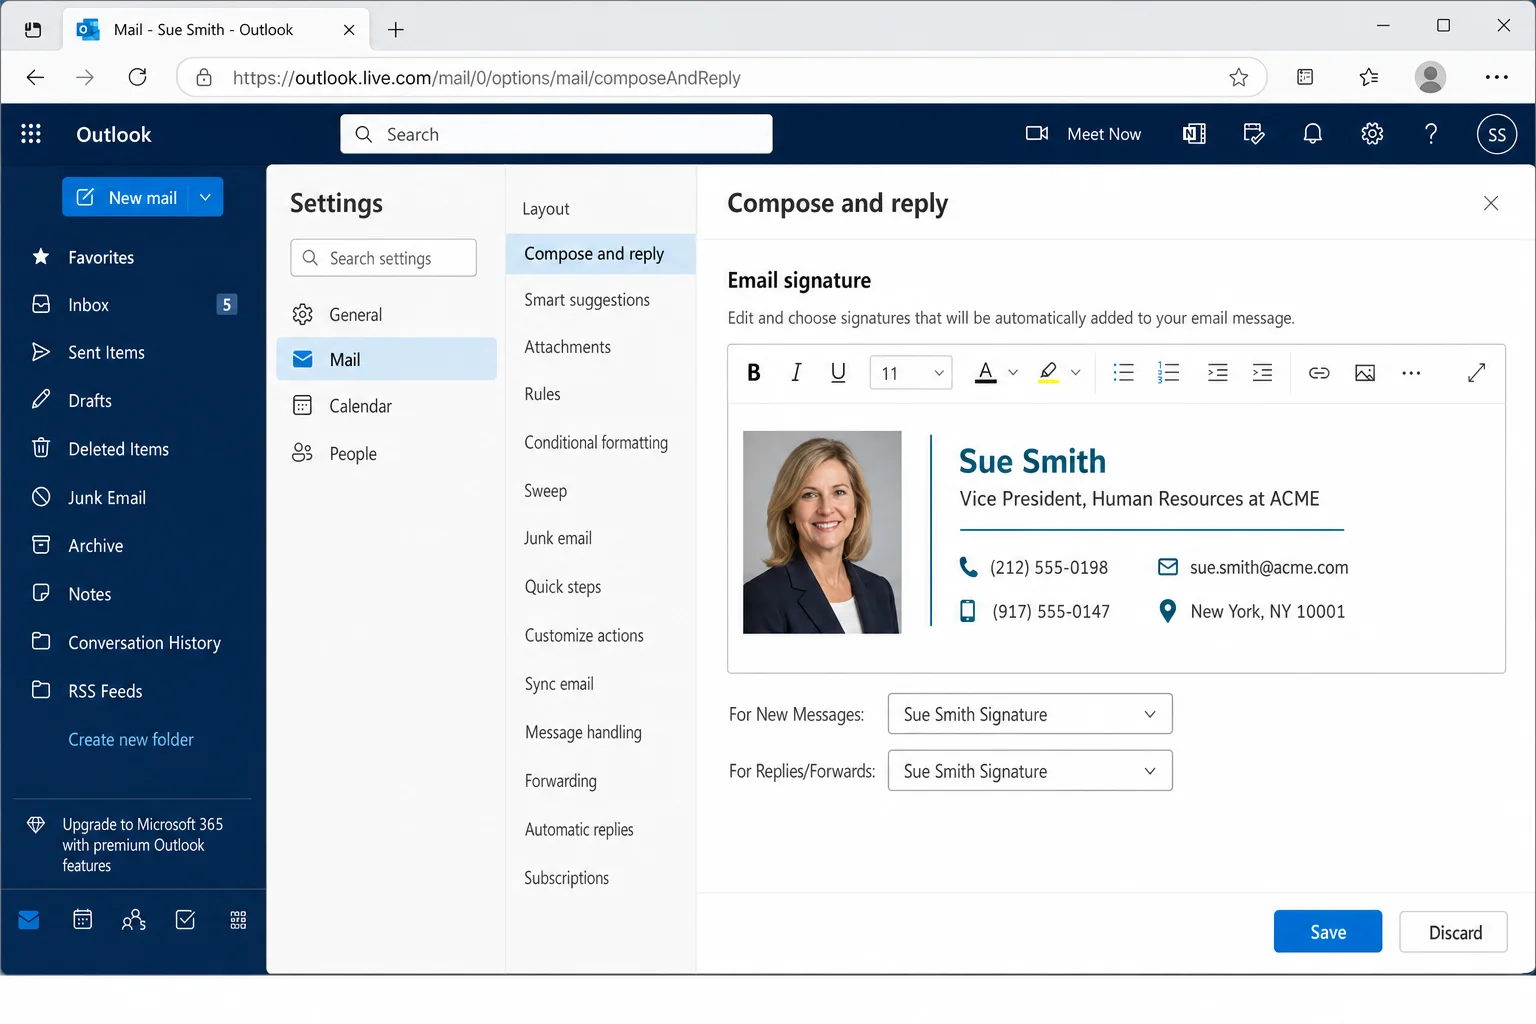Open OneNote feed icon
The width and height of the screenshot is (1536, 1024).
click(x=1194, y=134)
